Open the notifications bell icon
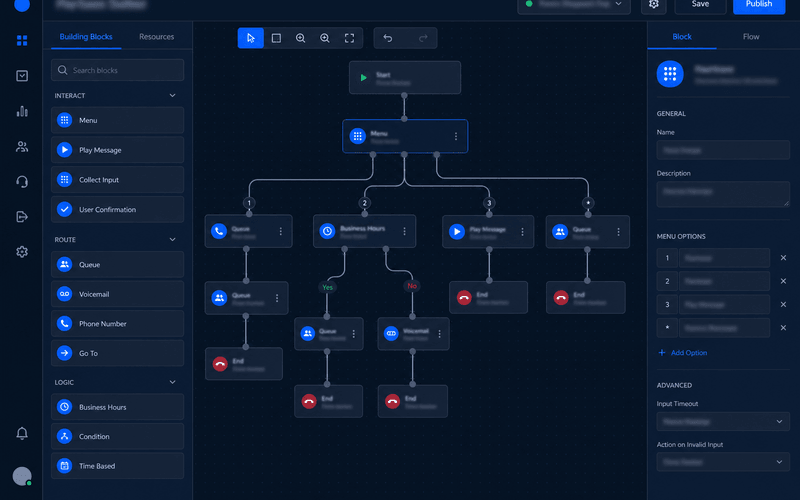The image size is (800, 500). coord(22,433)
